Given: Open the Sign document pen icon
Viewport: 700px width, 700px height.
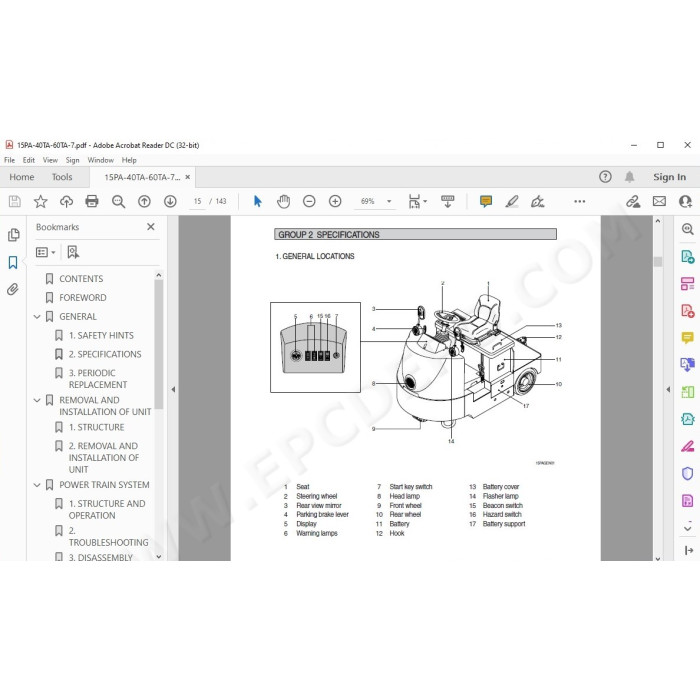Looking at the screenshot, I should [538, 201].
